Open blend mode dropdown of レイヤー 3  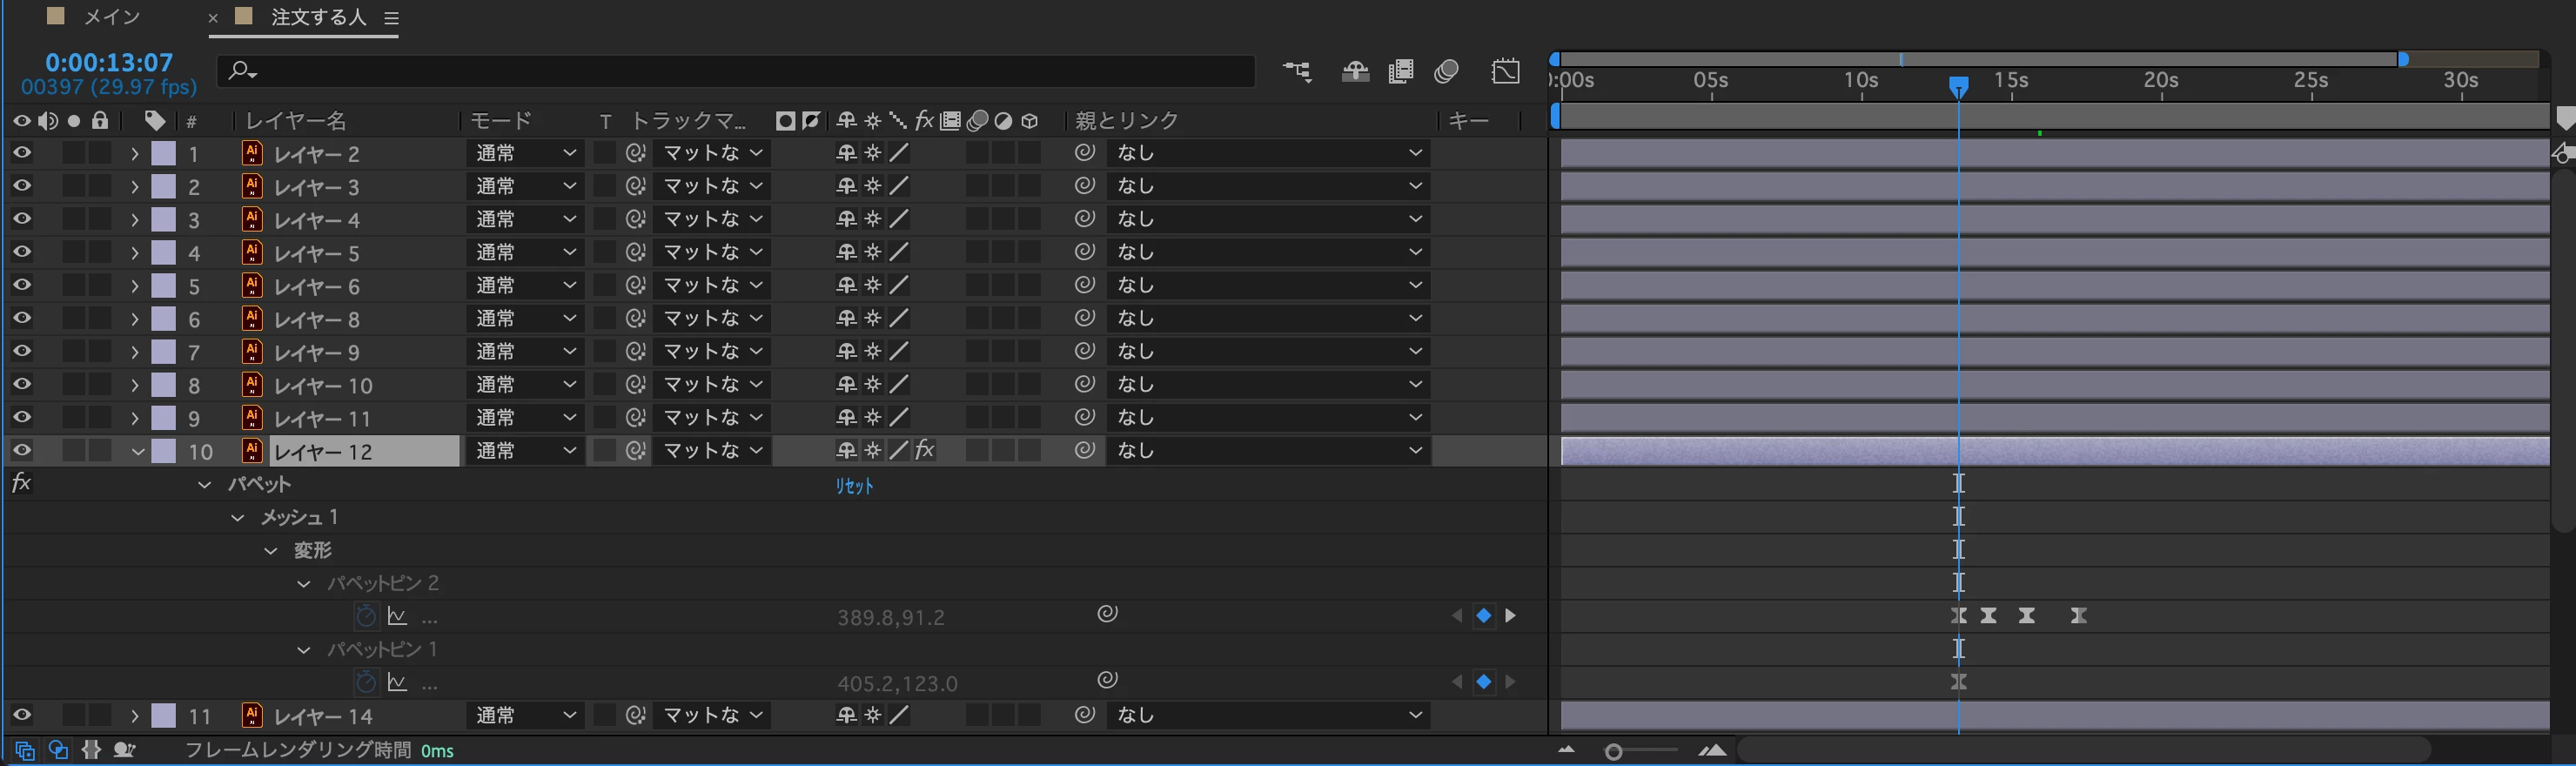tap(525, 186)
